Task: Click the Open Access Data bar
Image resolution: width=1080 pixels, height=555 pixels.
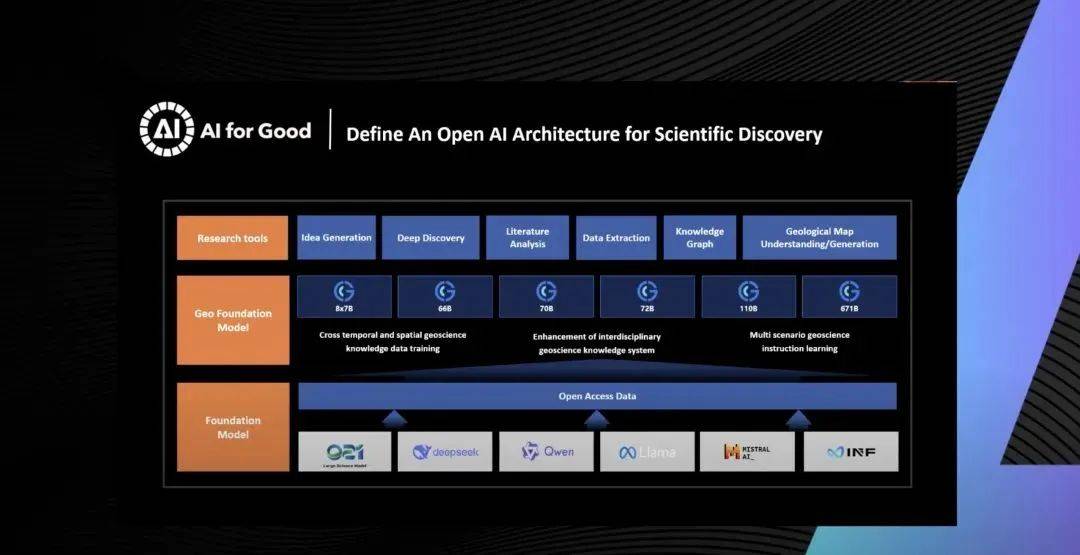Action: click(597, 396)
